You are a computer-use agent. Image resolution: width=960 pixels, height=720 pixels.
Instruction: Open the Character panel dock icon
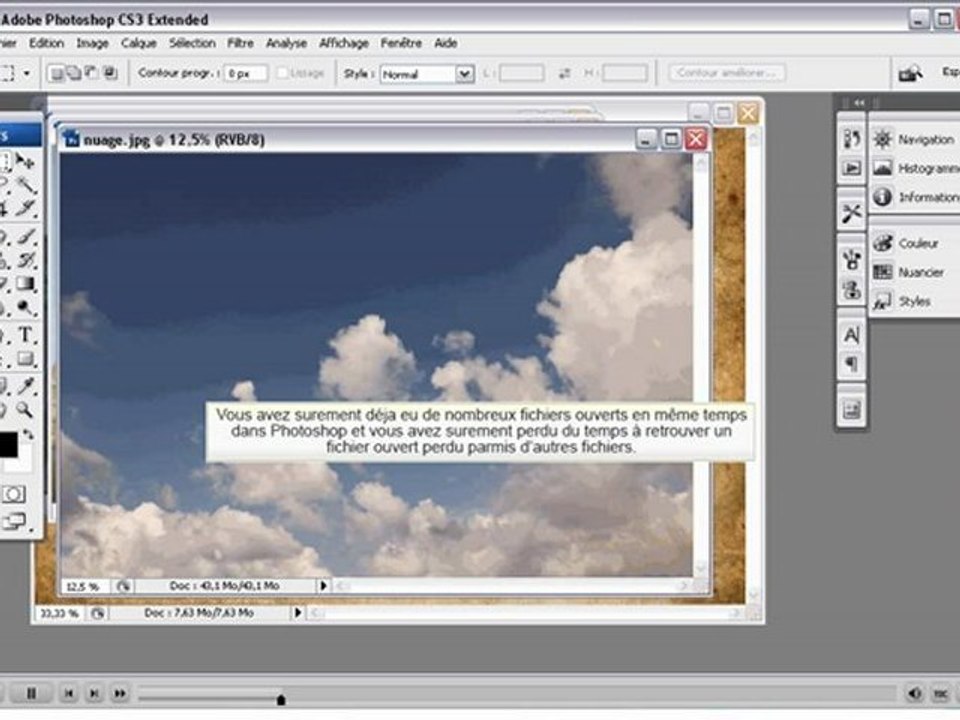tap(852, 336)
